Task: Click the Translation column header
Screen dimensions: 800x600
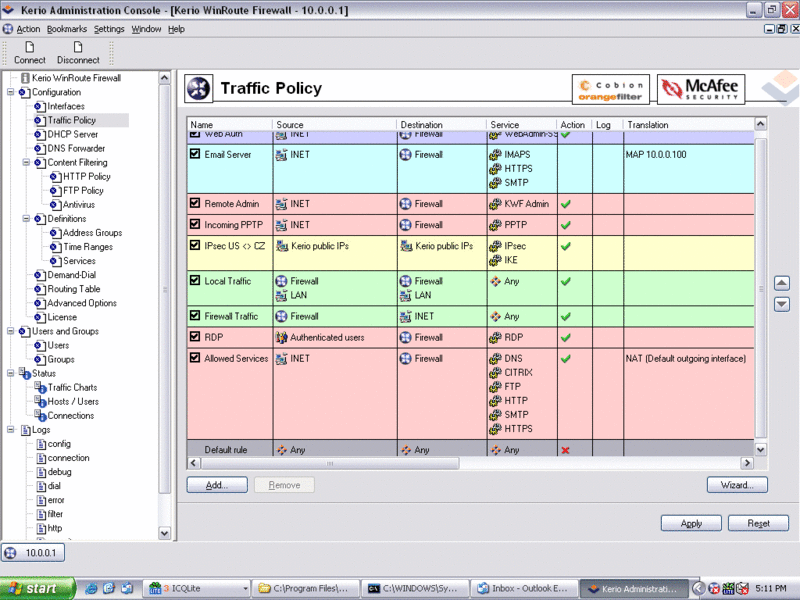Action: tap(688, 124)
